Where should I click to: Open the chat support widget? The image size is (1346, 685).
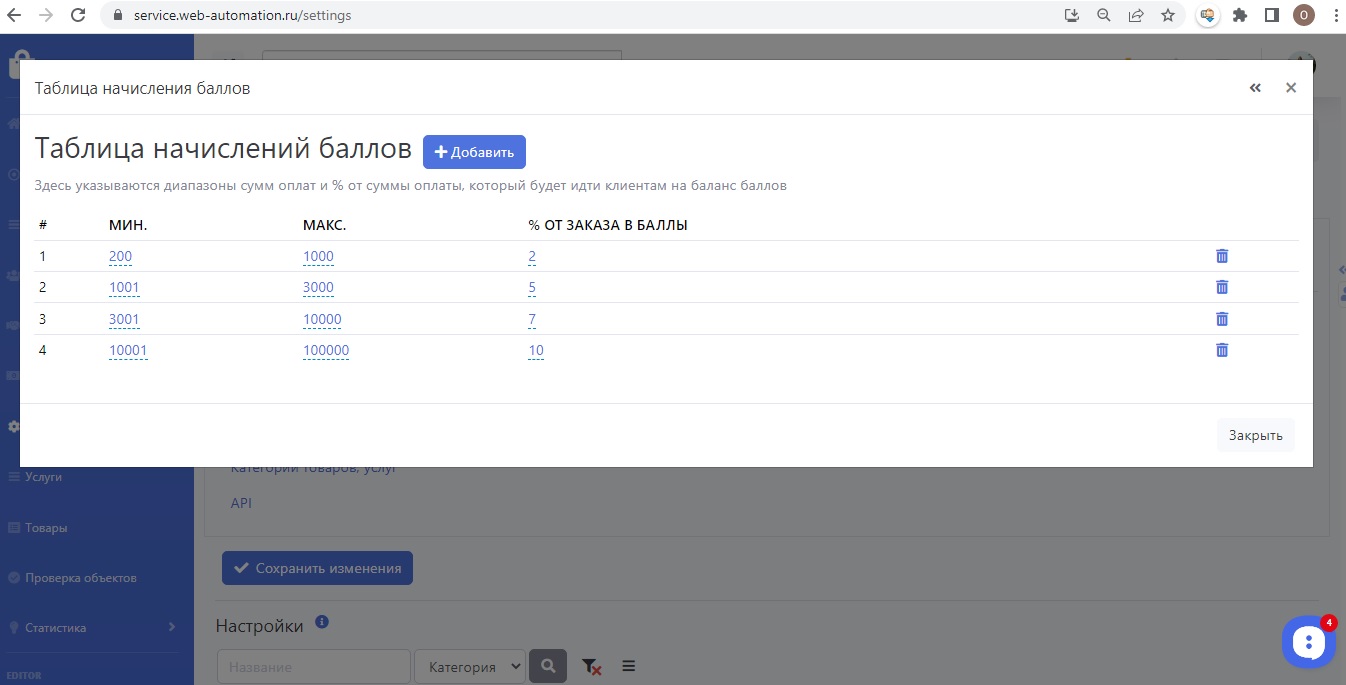(1308, 642)
